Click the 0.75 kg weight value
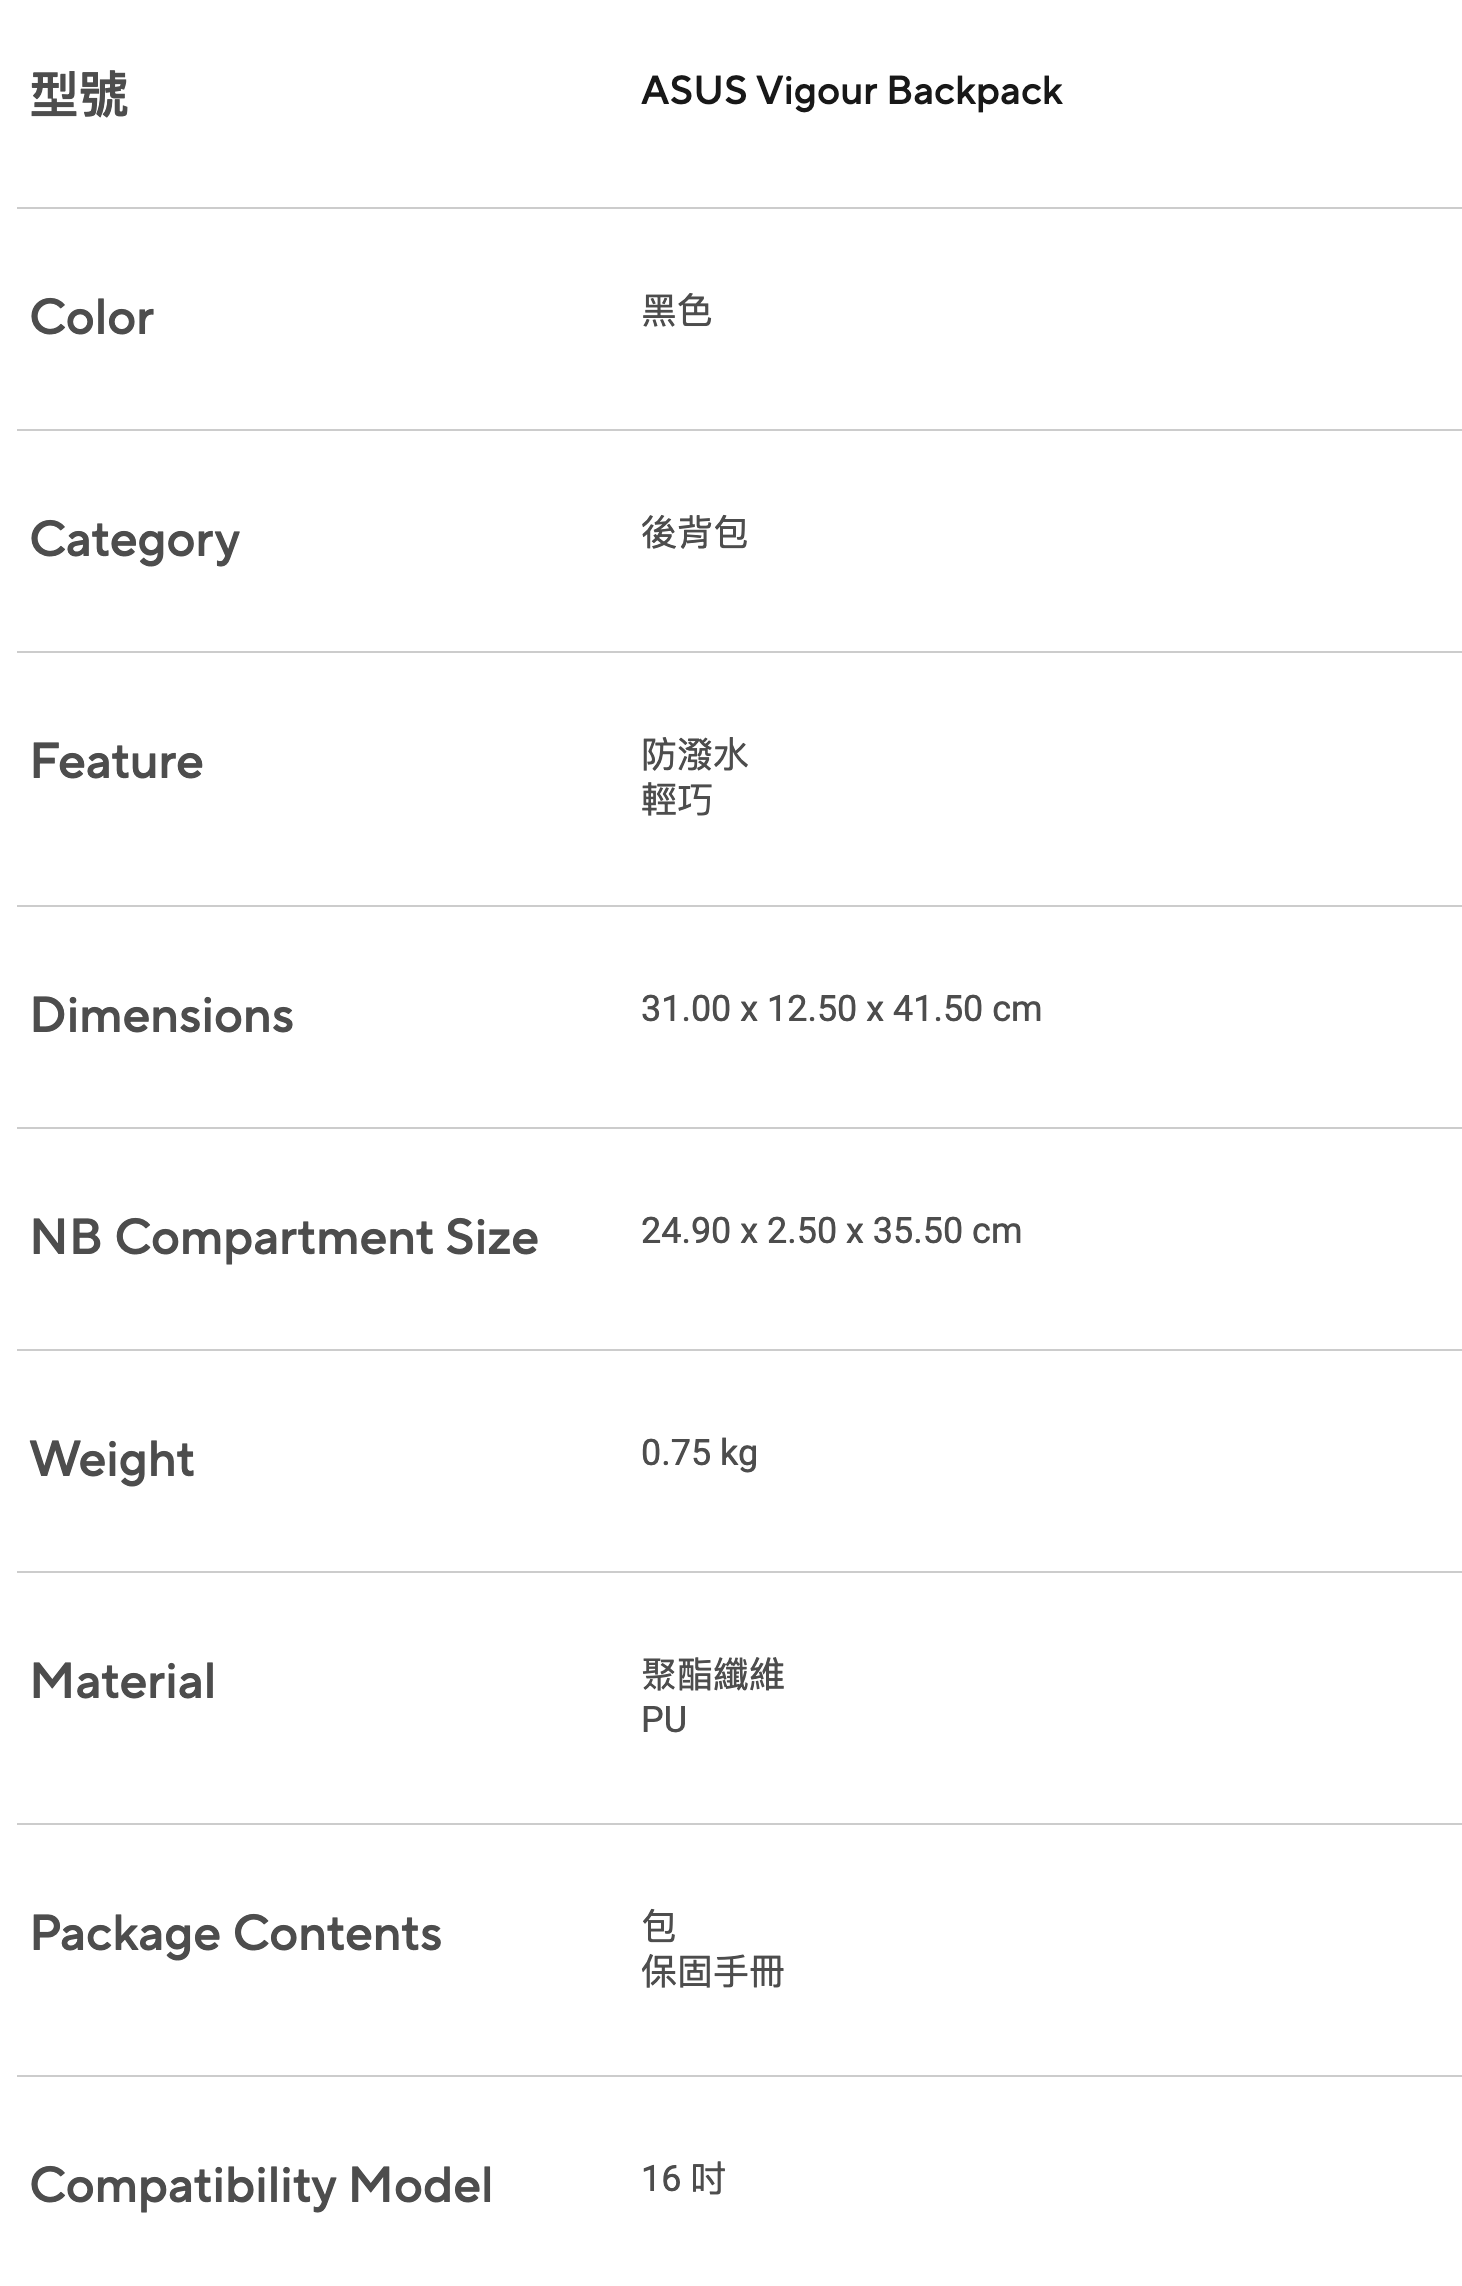Screen dimensions: 1462x2286 pos(699,1453)
